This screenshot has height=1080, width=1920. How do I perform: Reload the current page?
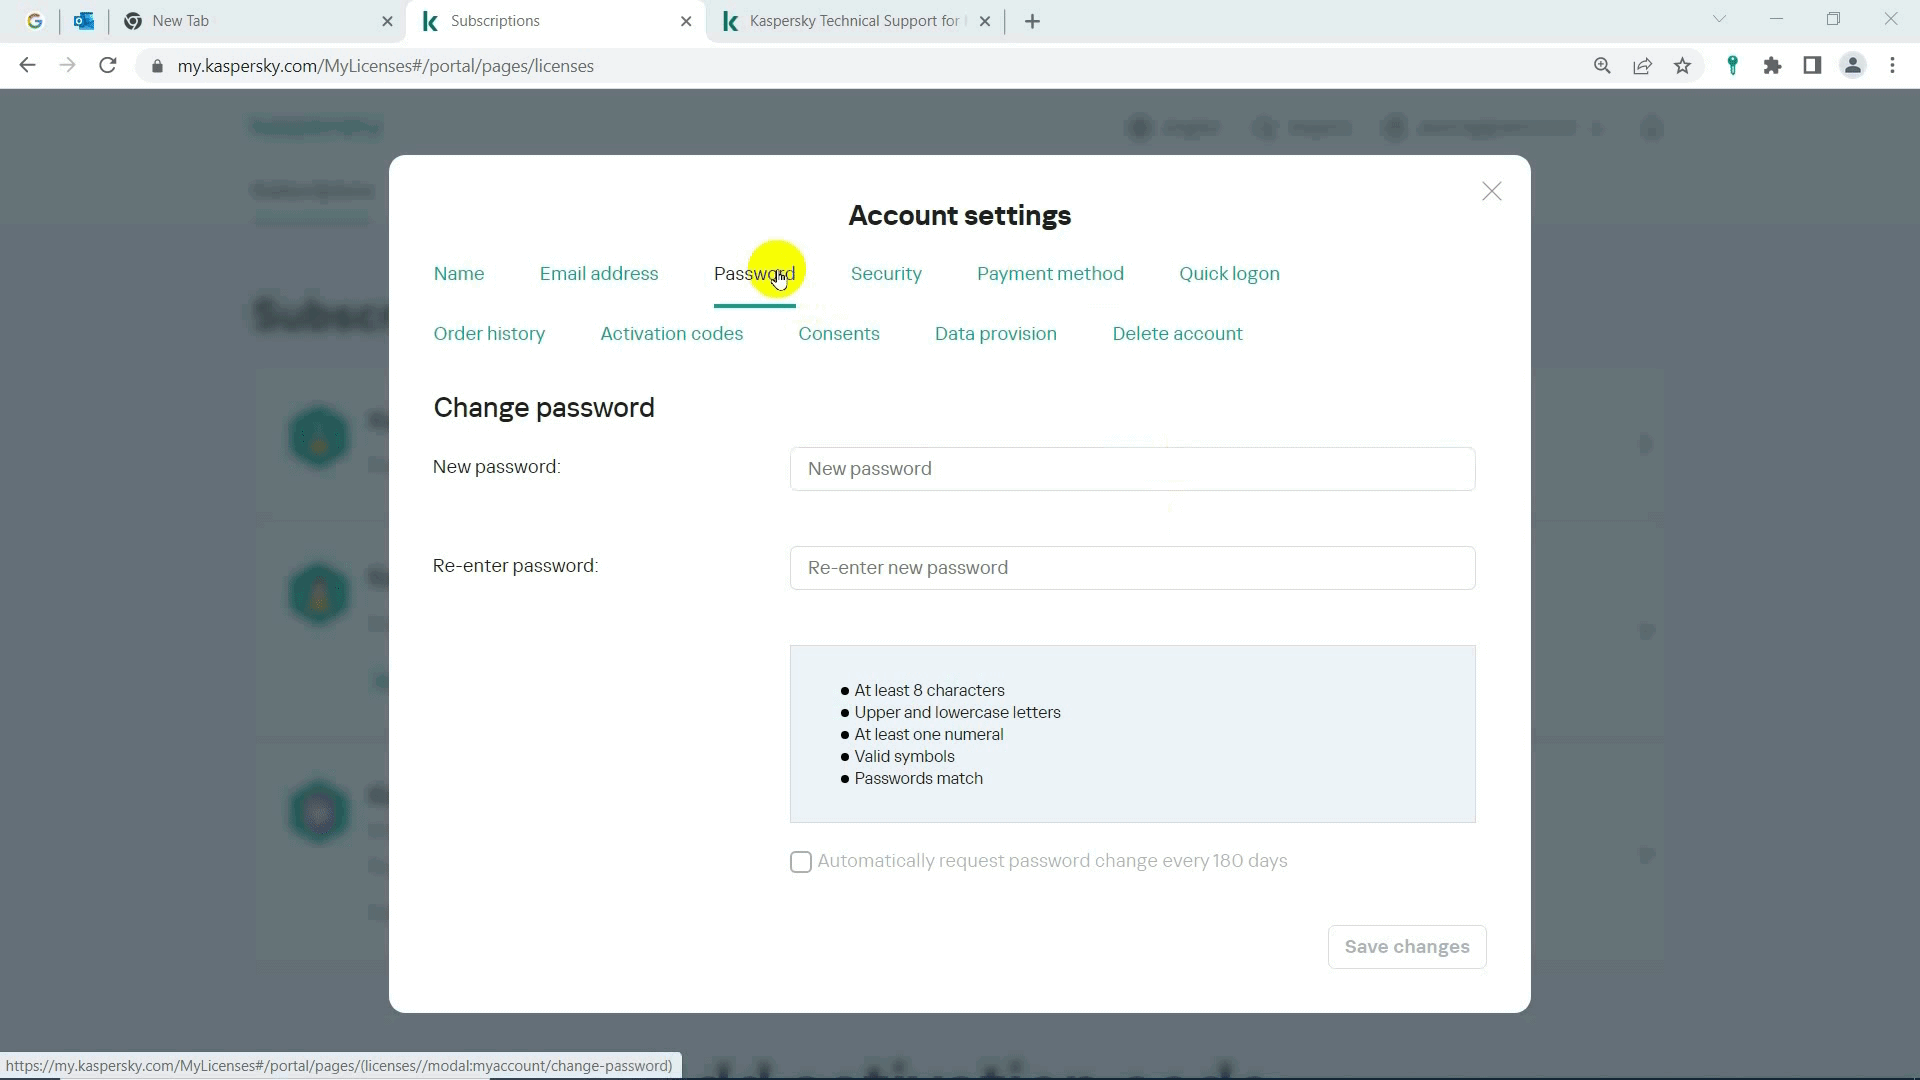[108, 66]
